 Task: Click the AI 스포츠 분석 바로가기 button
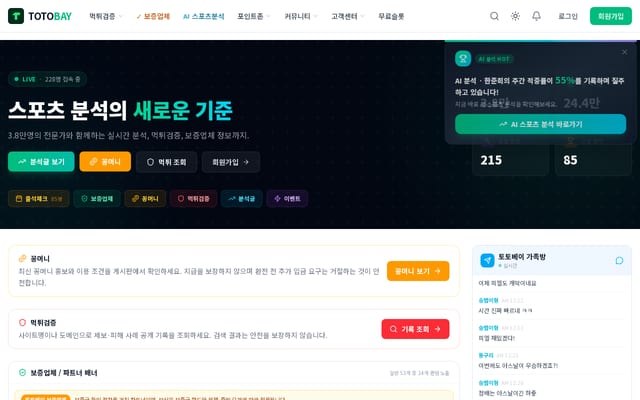(x=540, y=124)
